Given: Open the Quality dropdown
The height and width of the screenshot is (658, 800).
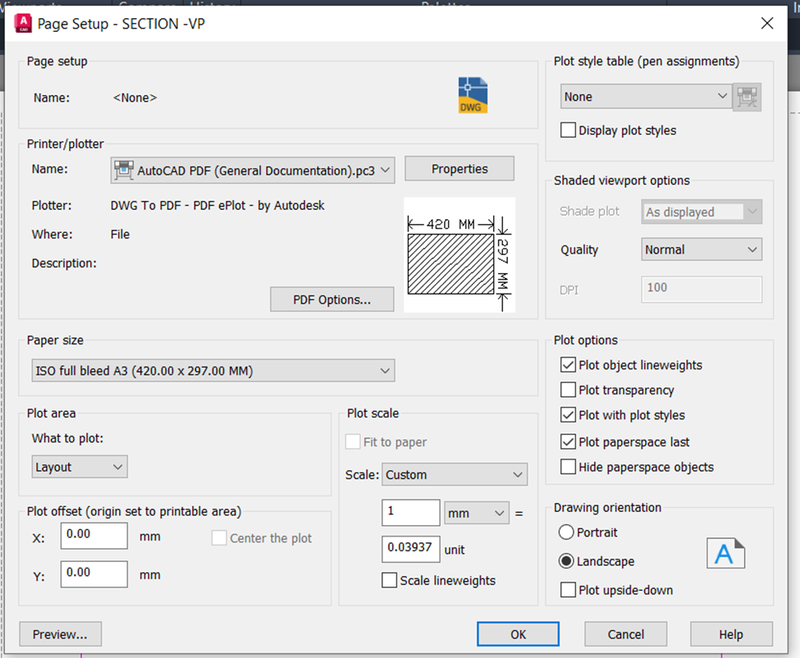Looking at the screenshot, I should click(702, 249).
